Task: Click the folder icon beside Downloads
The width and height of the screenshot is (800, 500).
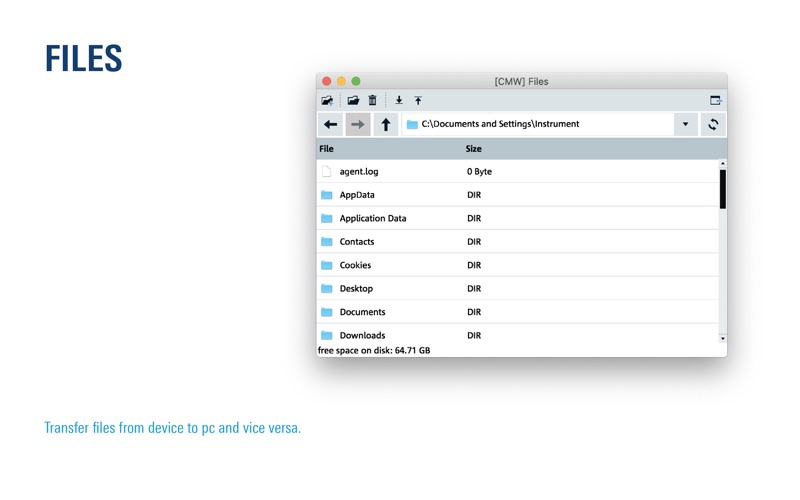Action: point(327,336)
